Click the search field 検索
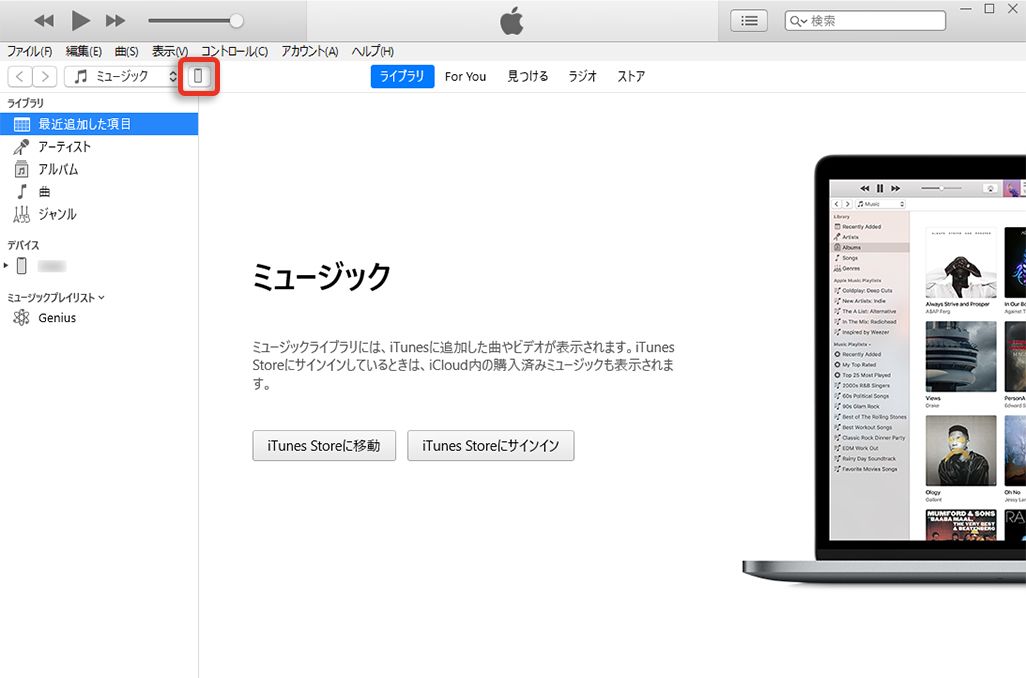Image resolution: width=1026 pixels, height=678 pixels. [x=865, y=21]
